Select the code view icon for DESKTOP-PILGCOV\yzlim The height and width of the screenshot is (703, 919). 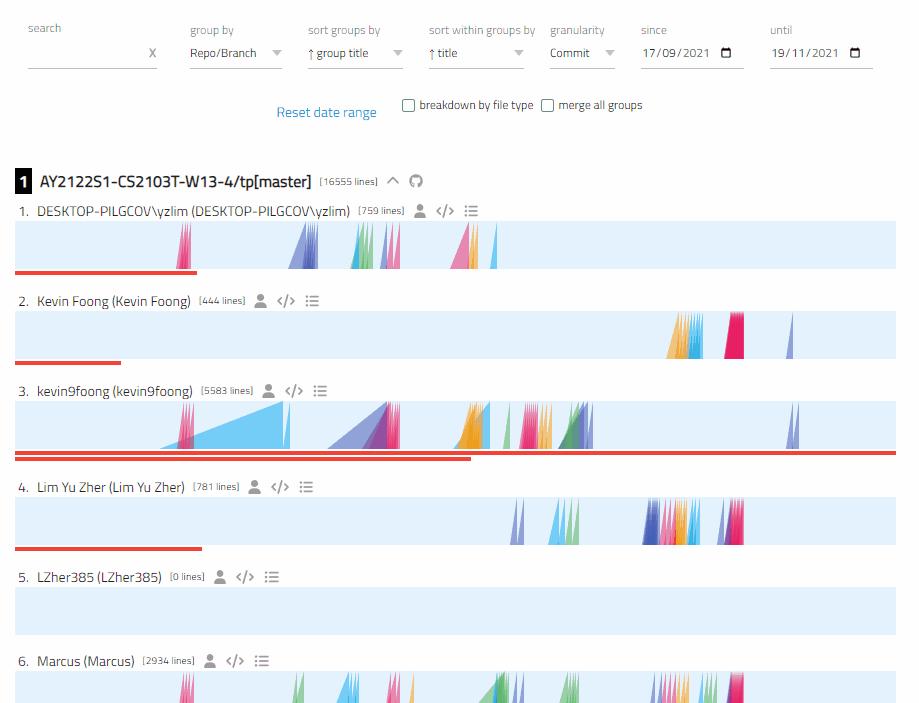[444, 210]
